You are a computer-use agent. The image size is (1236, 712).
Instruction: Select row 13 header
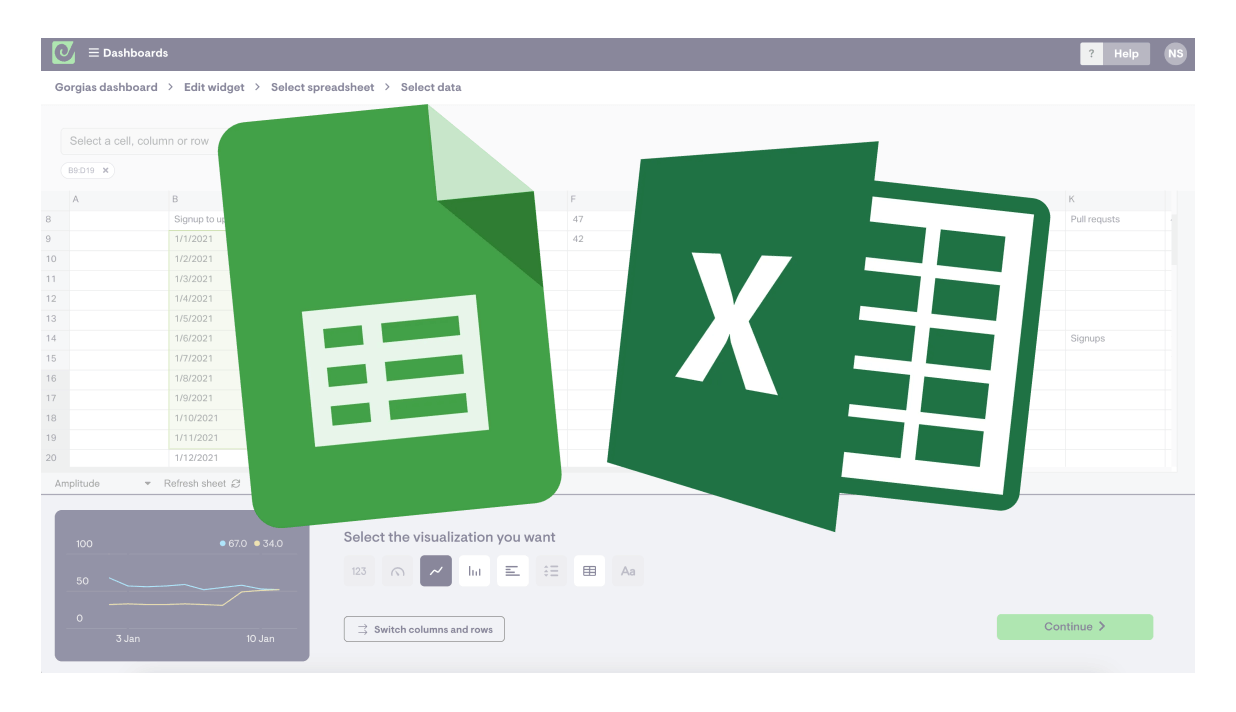point(55,320)
